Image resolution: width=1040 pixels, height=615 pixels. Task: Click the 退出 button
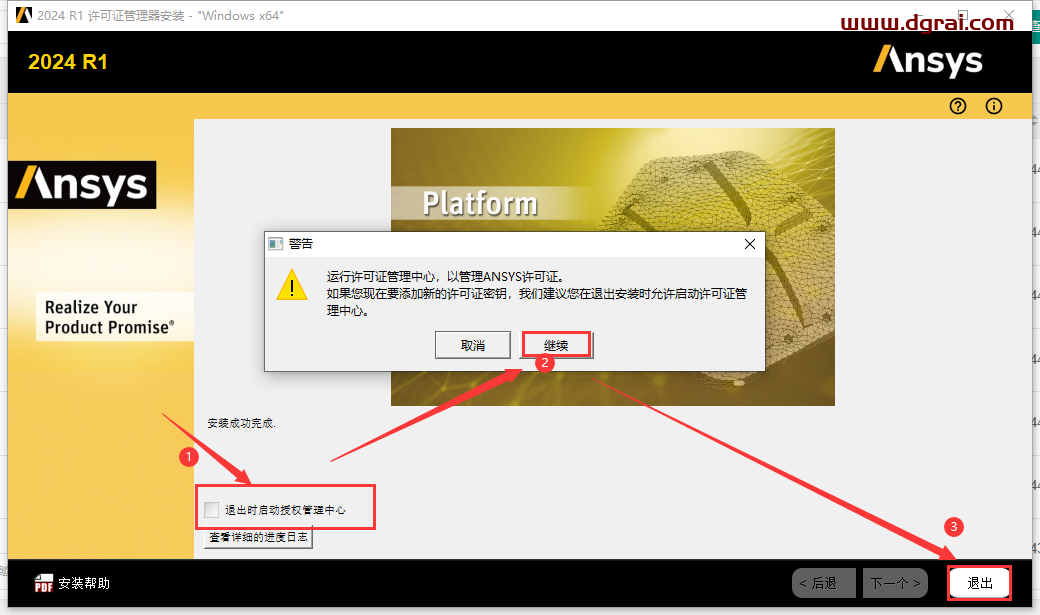pos(980,583)
